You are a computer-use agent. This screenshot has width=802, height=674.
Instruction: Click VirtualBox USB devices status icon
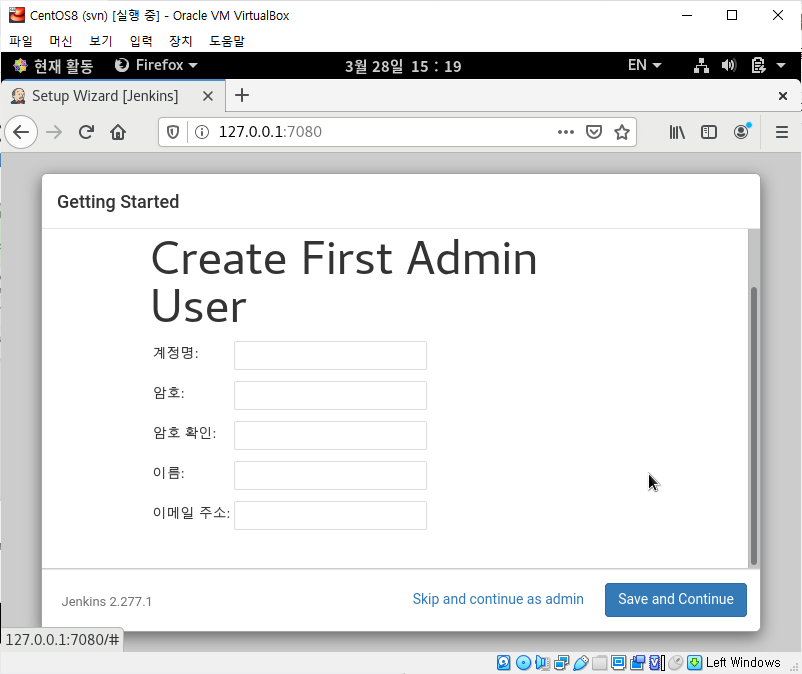tap(581, 663)
